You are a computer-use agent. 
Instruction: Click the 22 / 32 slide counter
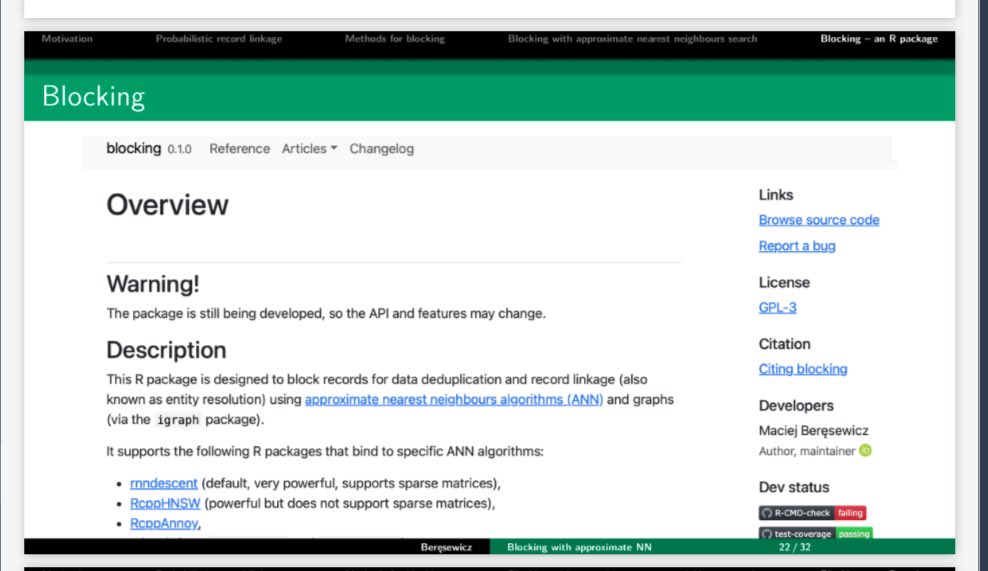[795, 547]
